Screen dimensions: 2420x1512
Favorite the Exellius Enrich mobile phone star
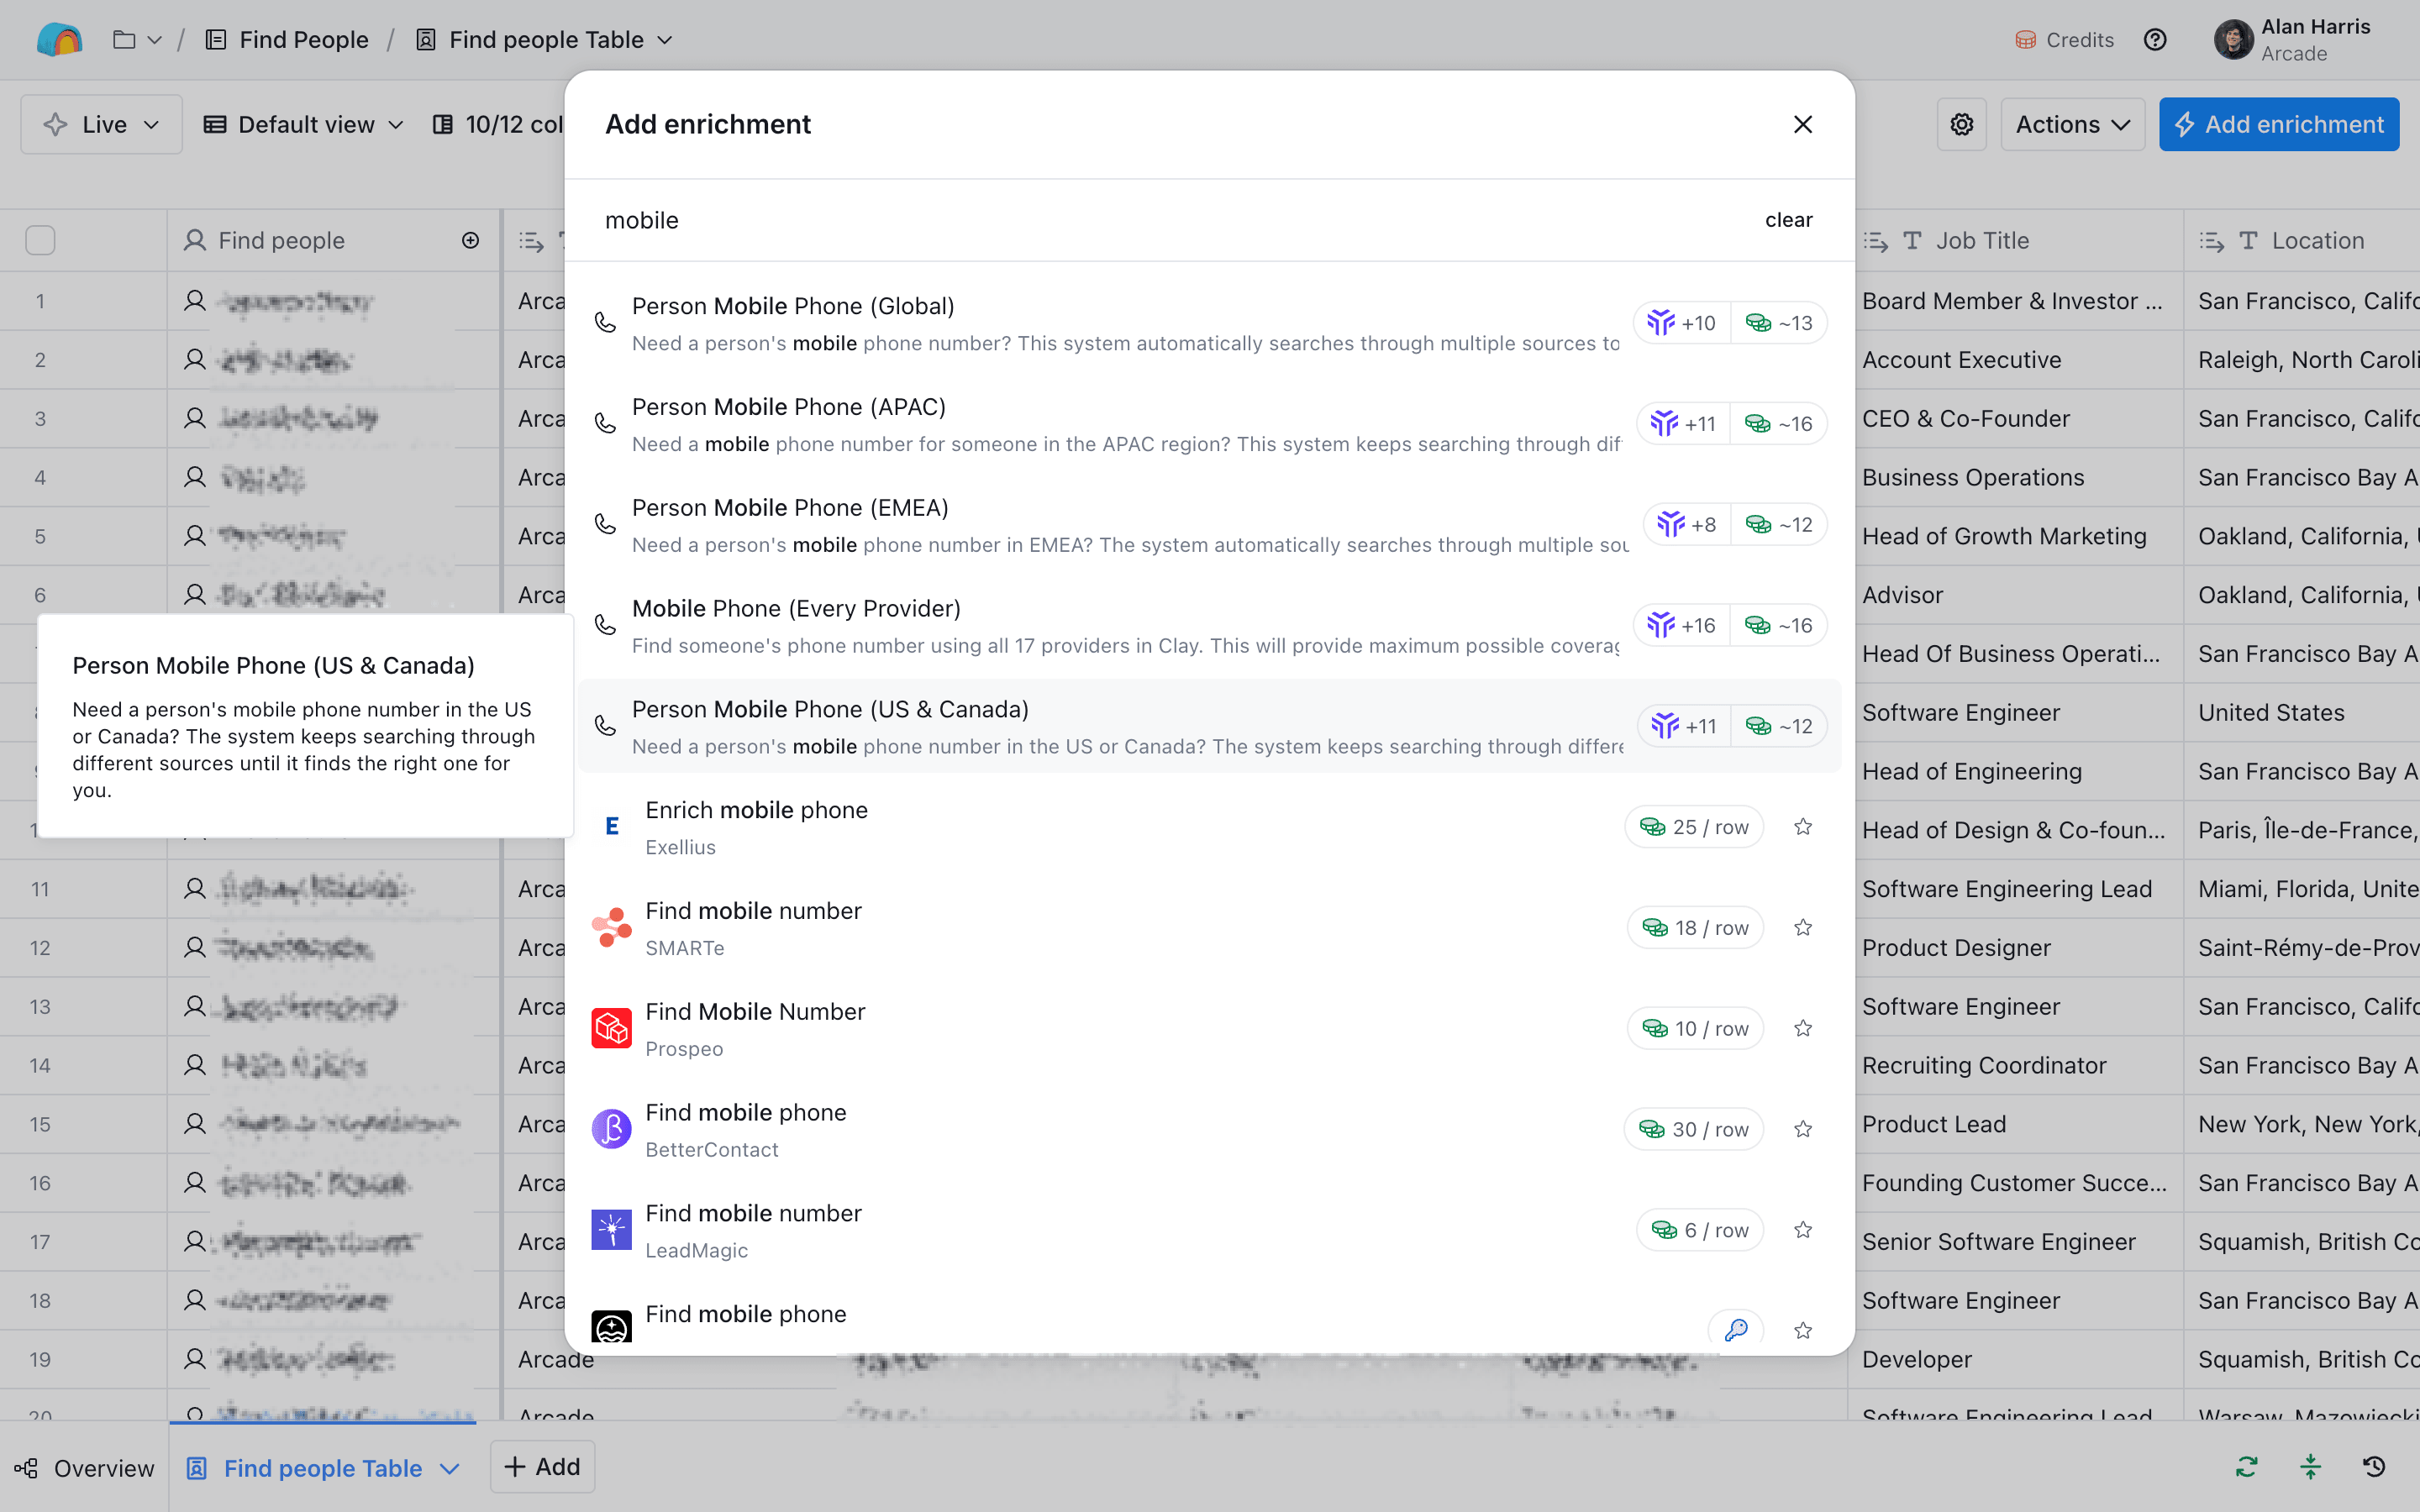(x=1803, y=827)
